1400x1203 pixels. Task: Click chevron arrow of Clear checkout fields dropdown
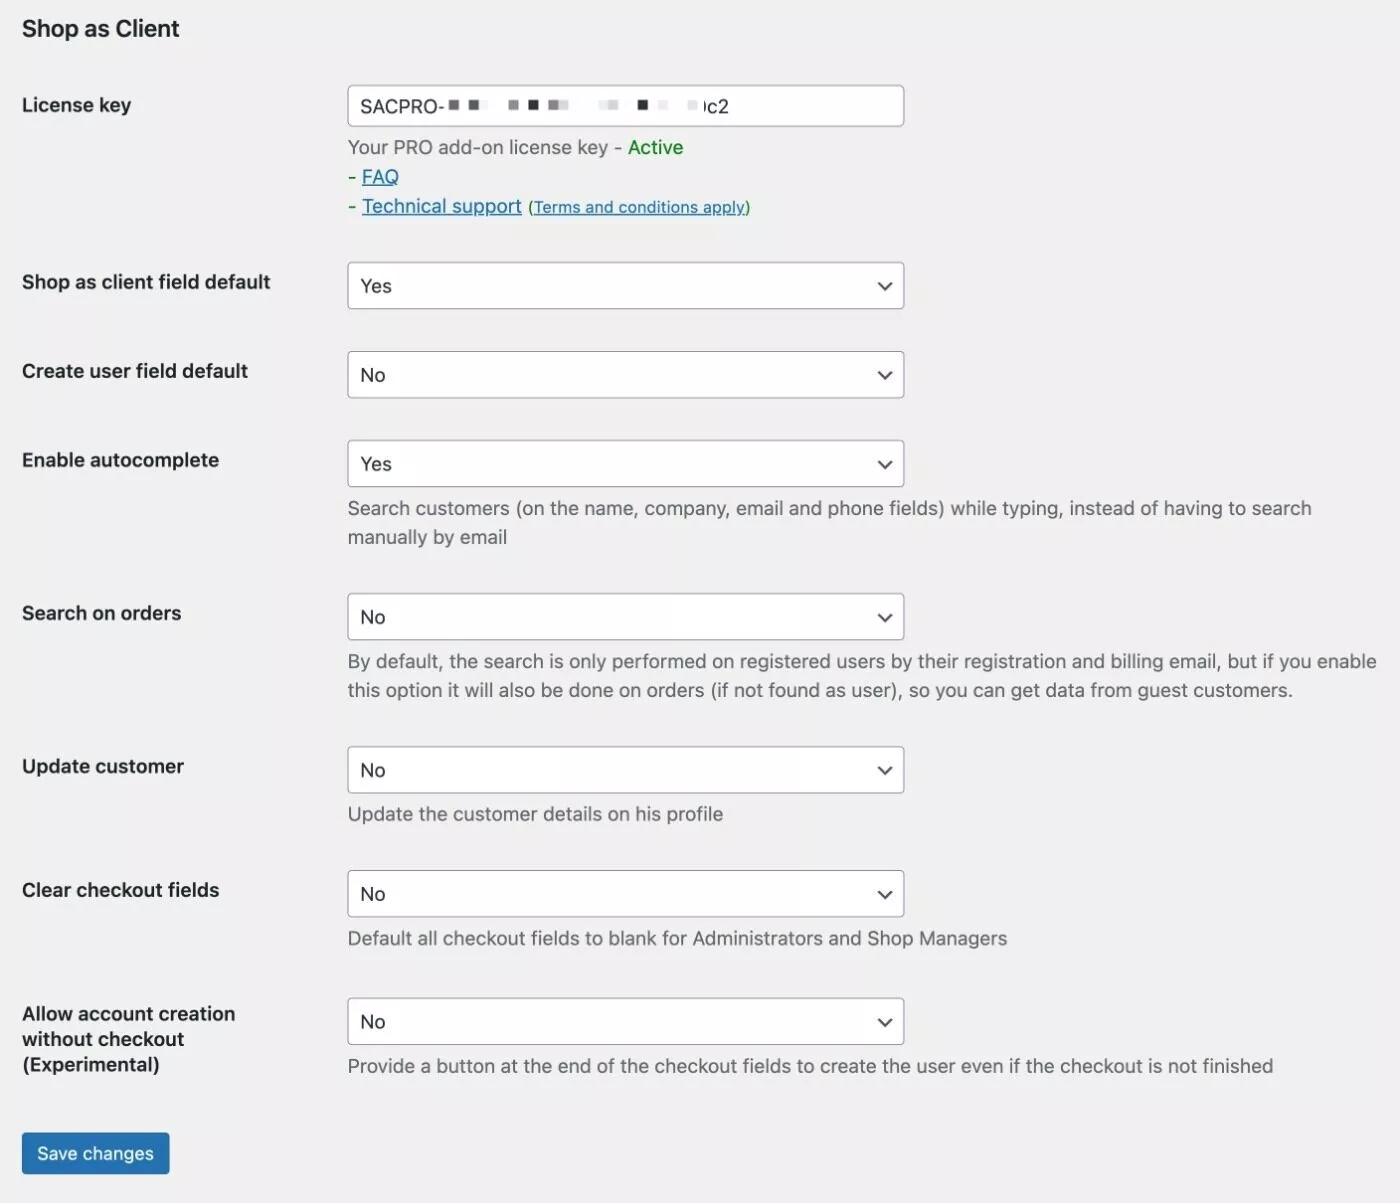[x=885, y=894]
